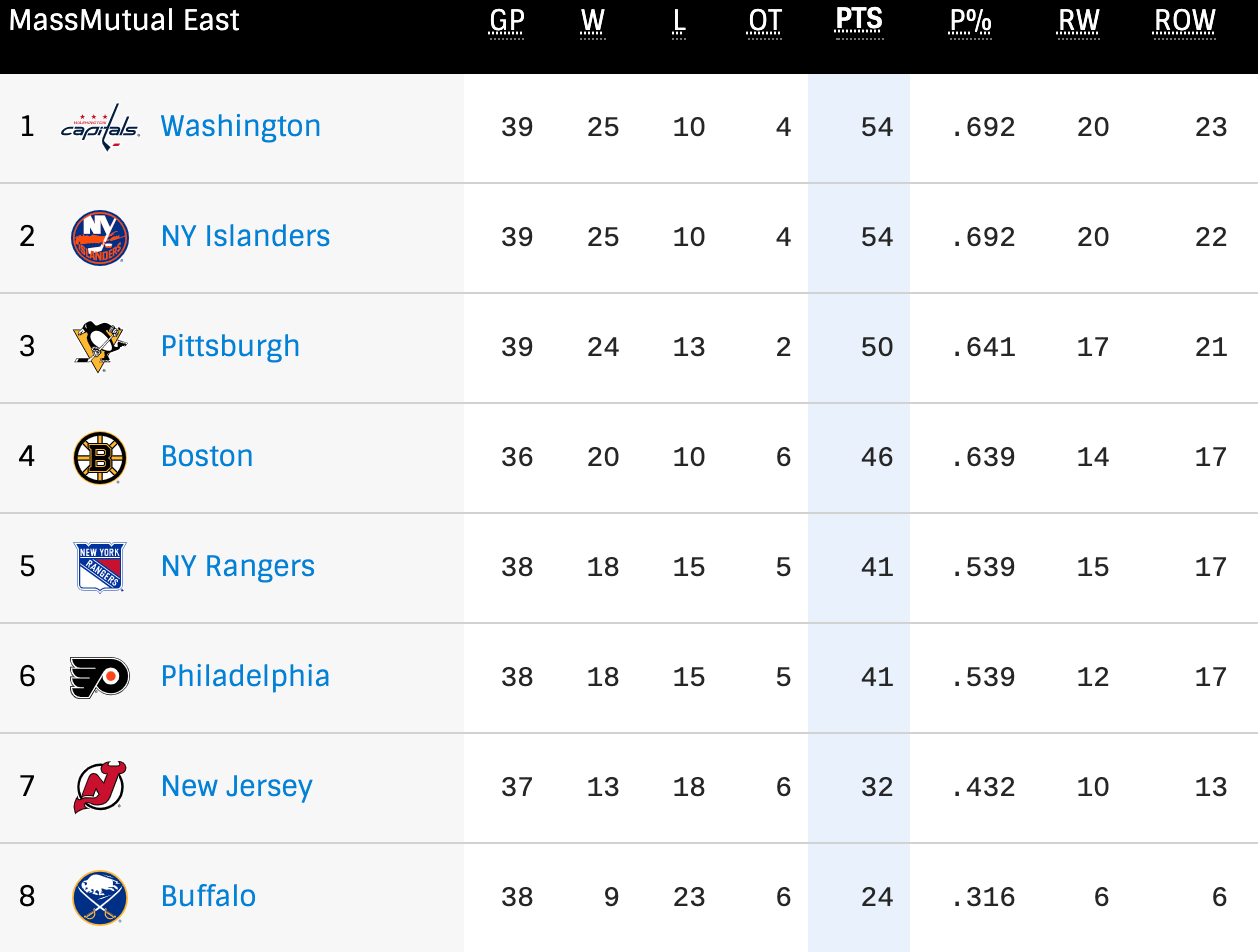Visit the New Jersey team page
This screenshot has height=952, width=1258.
237,786
